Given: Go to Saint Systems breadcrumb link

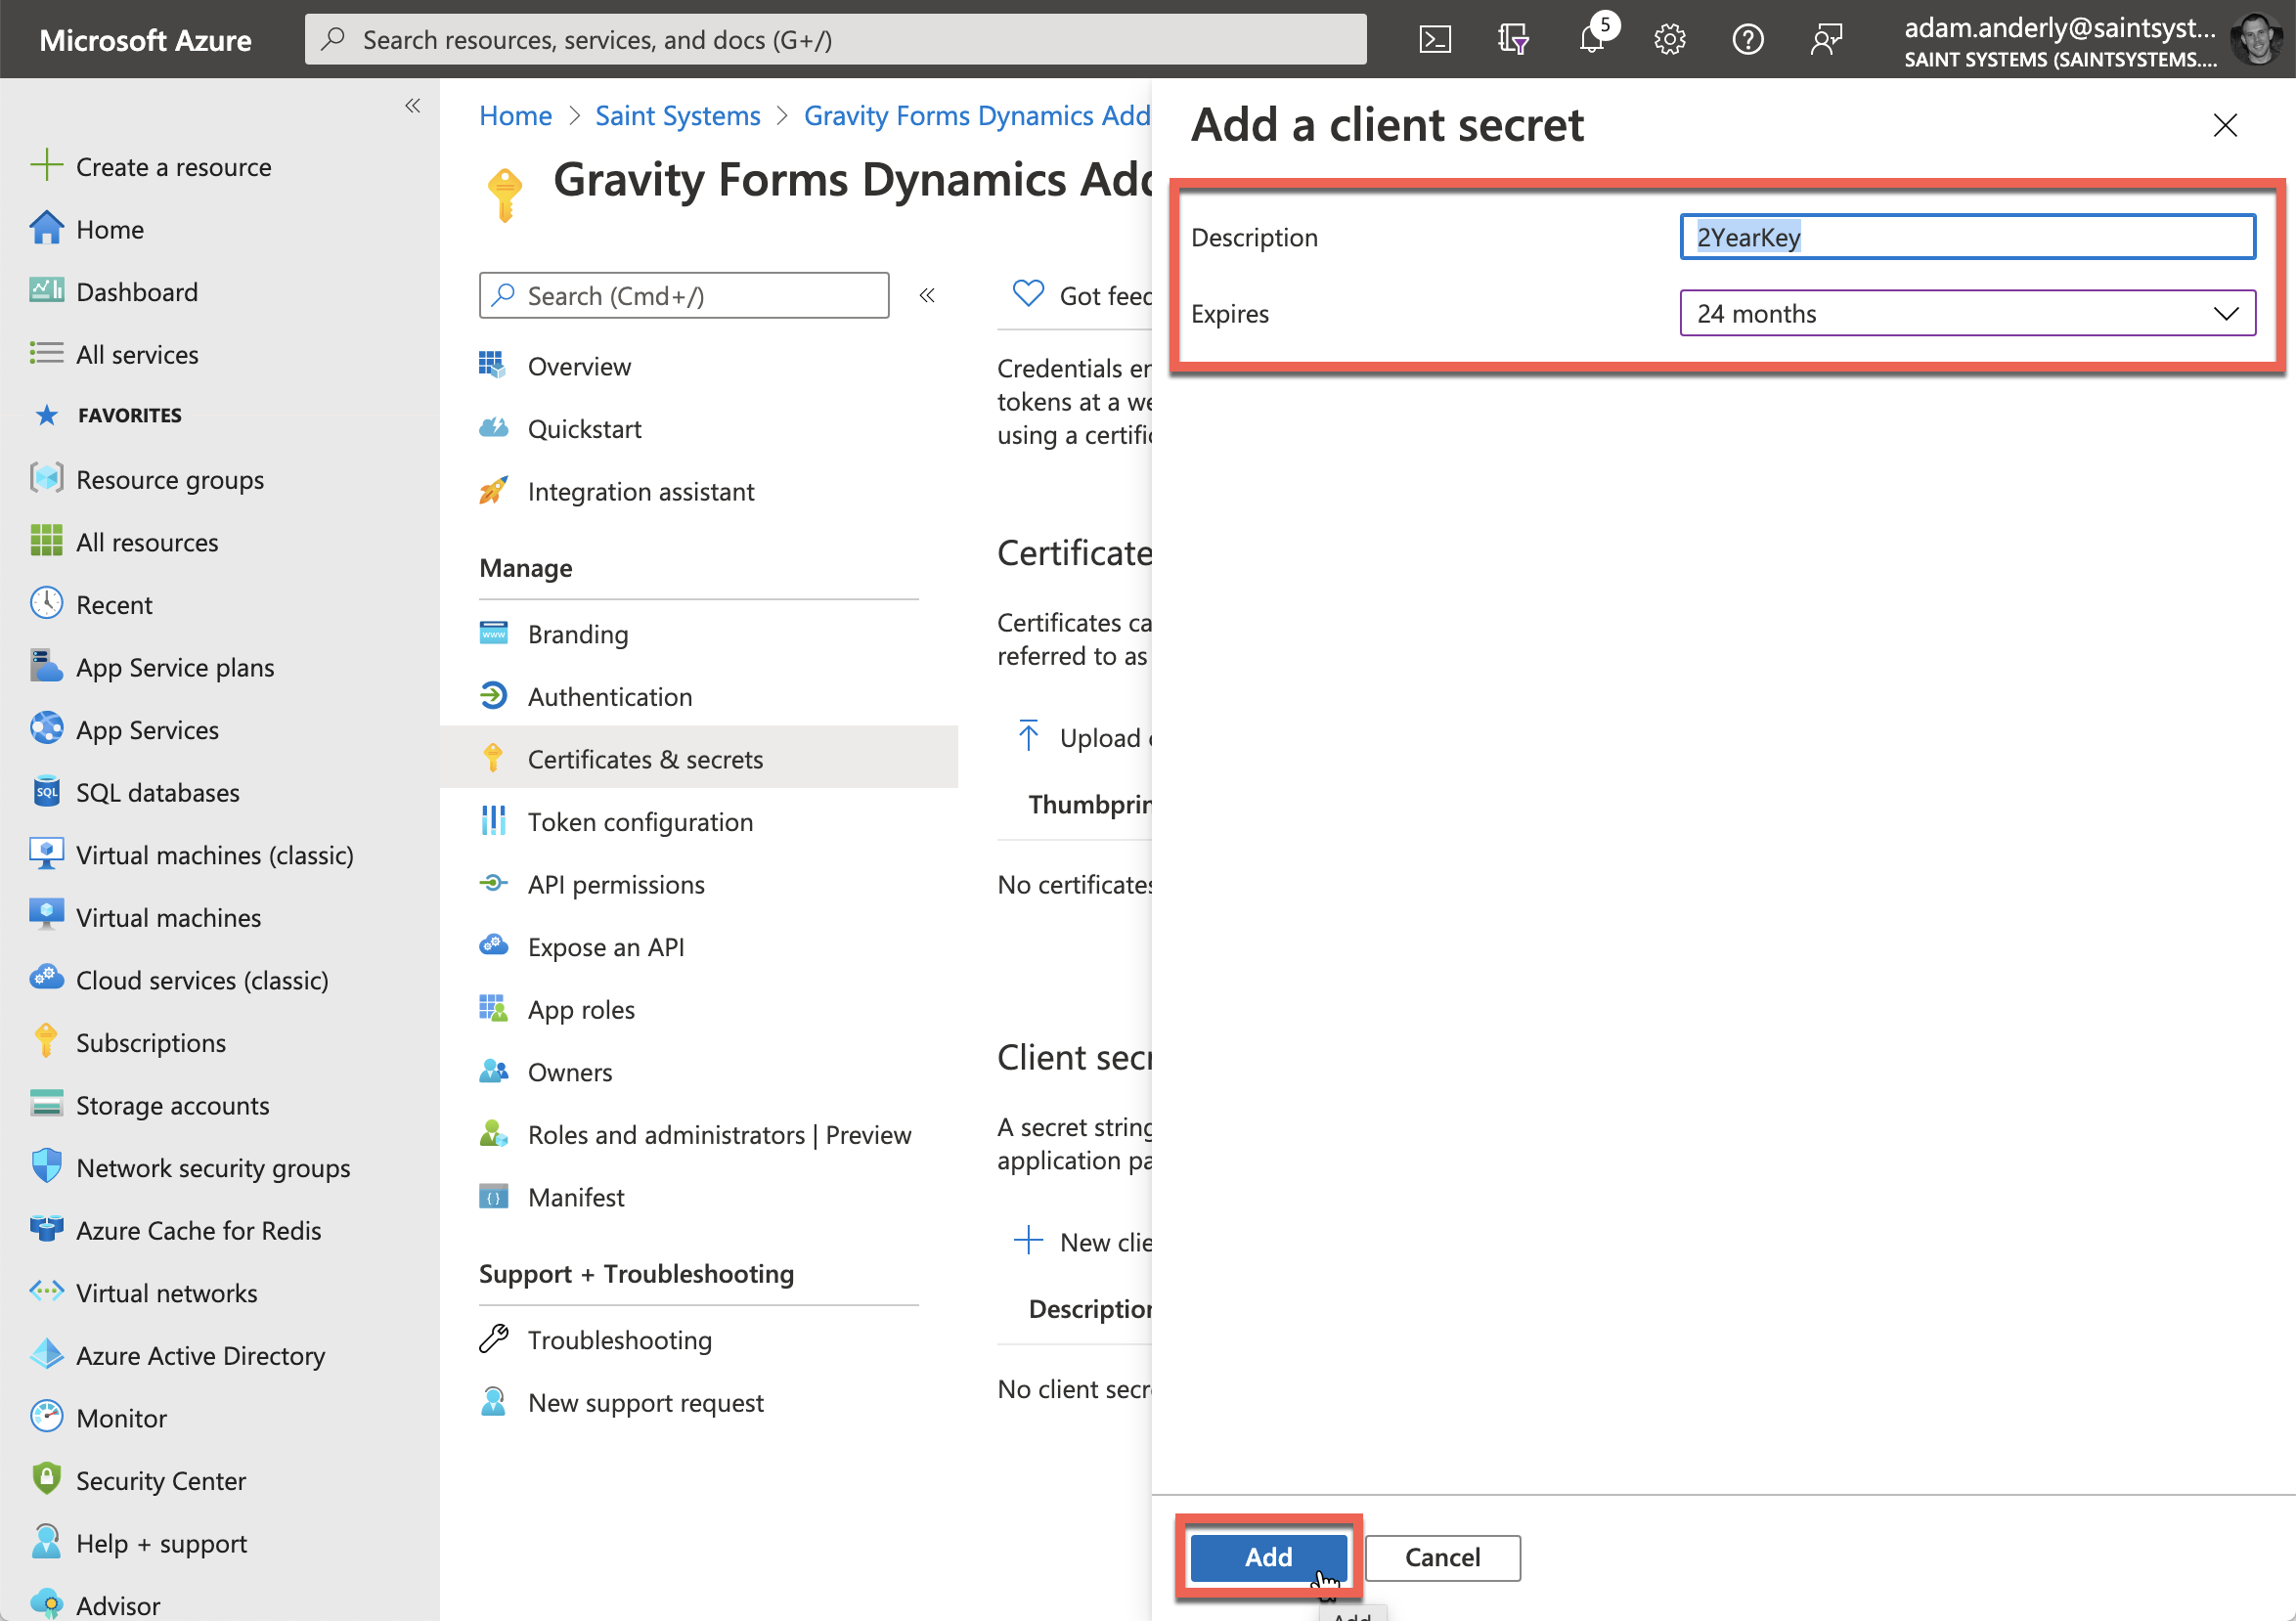Looking at the screenshot, I should tap(678, 116).
